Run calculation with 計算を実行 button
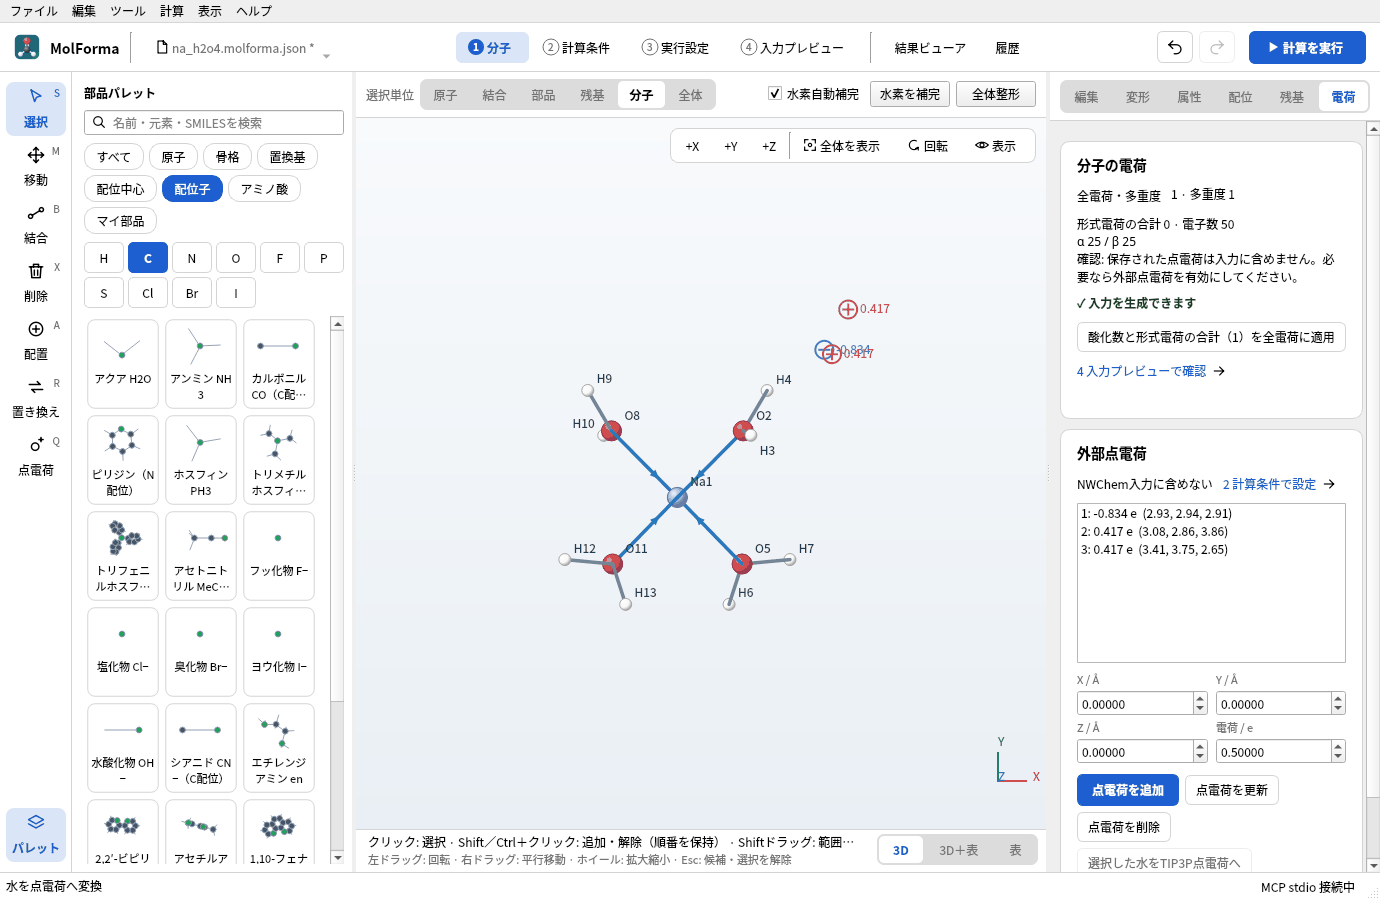 pos(1307,47)
